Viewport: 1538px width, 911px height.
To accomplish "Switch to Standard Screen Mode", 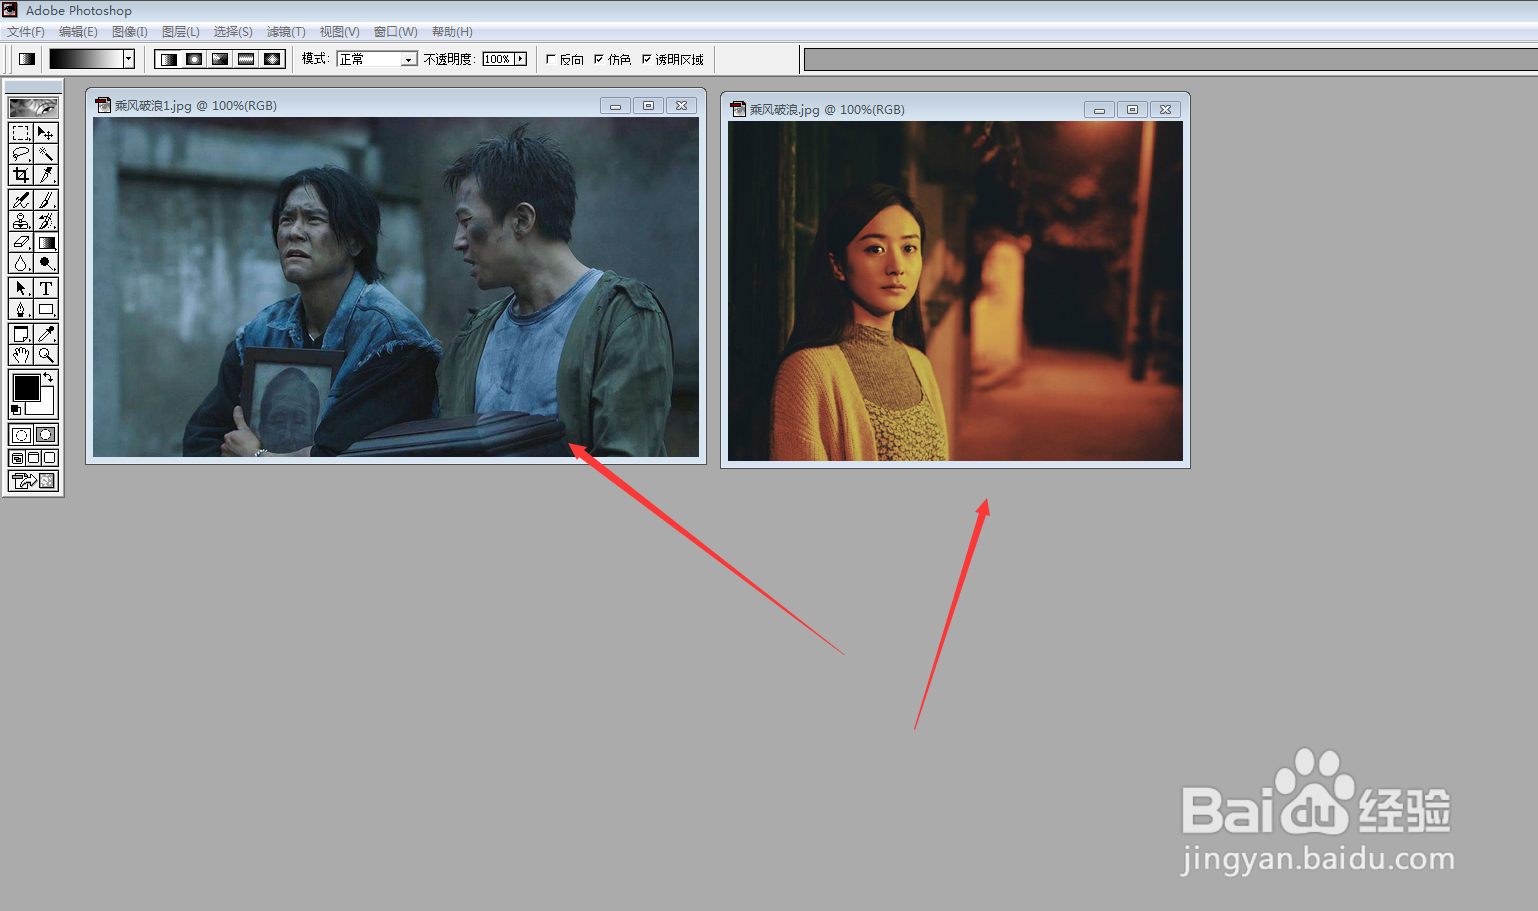I will coord(17,458).
